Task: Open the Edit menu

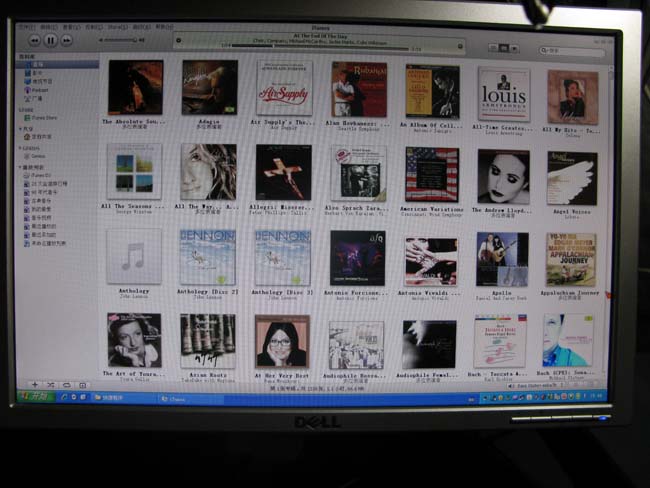Action: (x=48, y=27)
